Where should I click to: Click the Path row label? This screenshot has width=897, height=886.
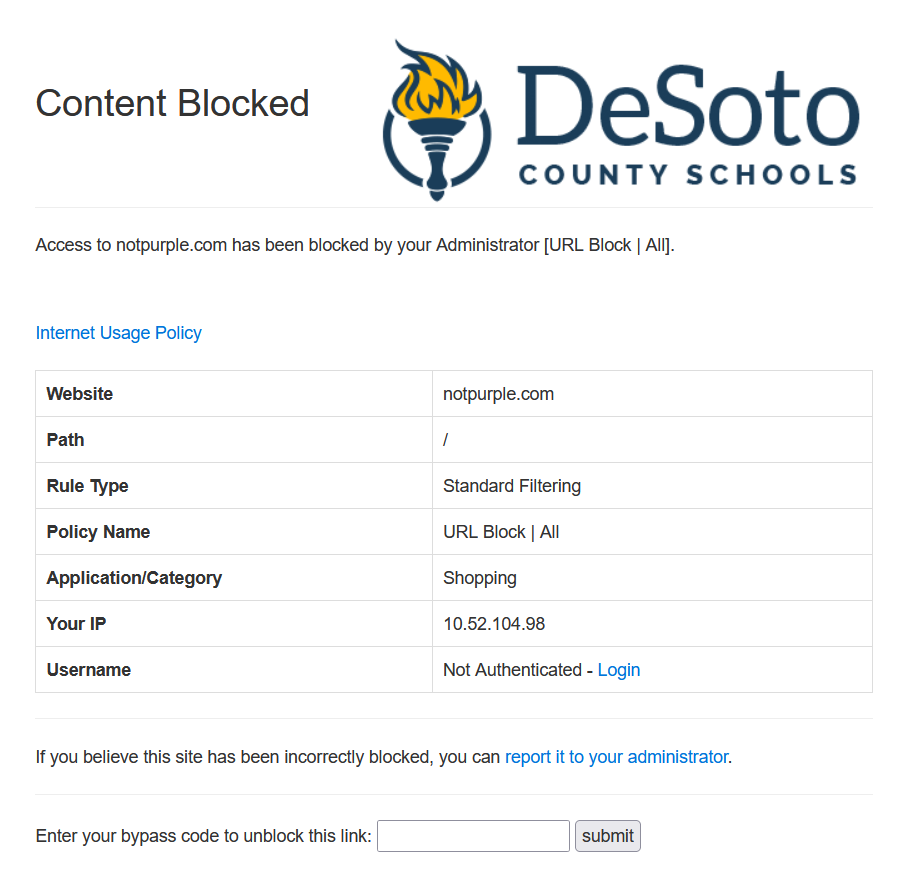coord(65,440)
